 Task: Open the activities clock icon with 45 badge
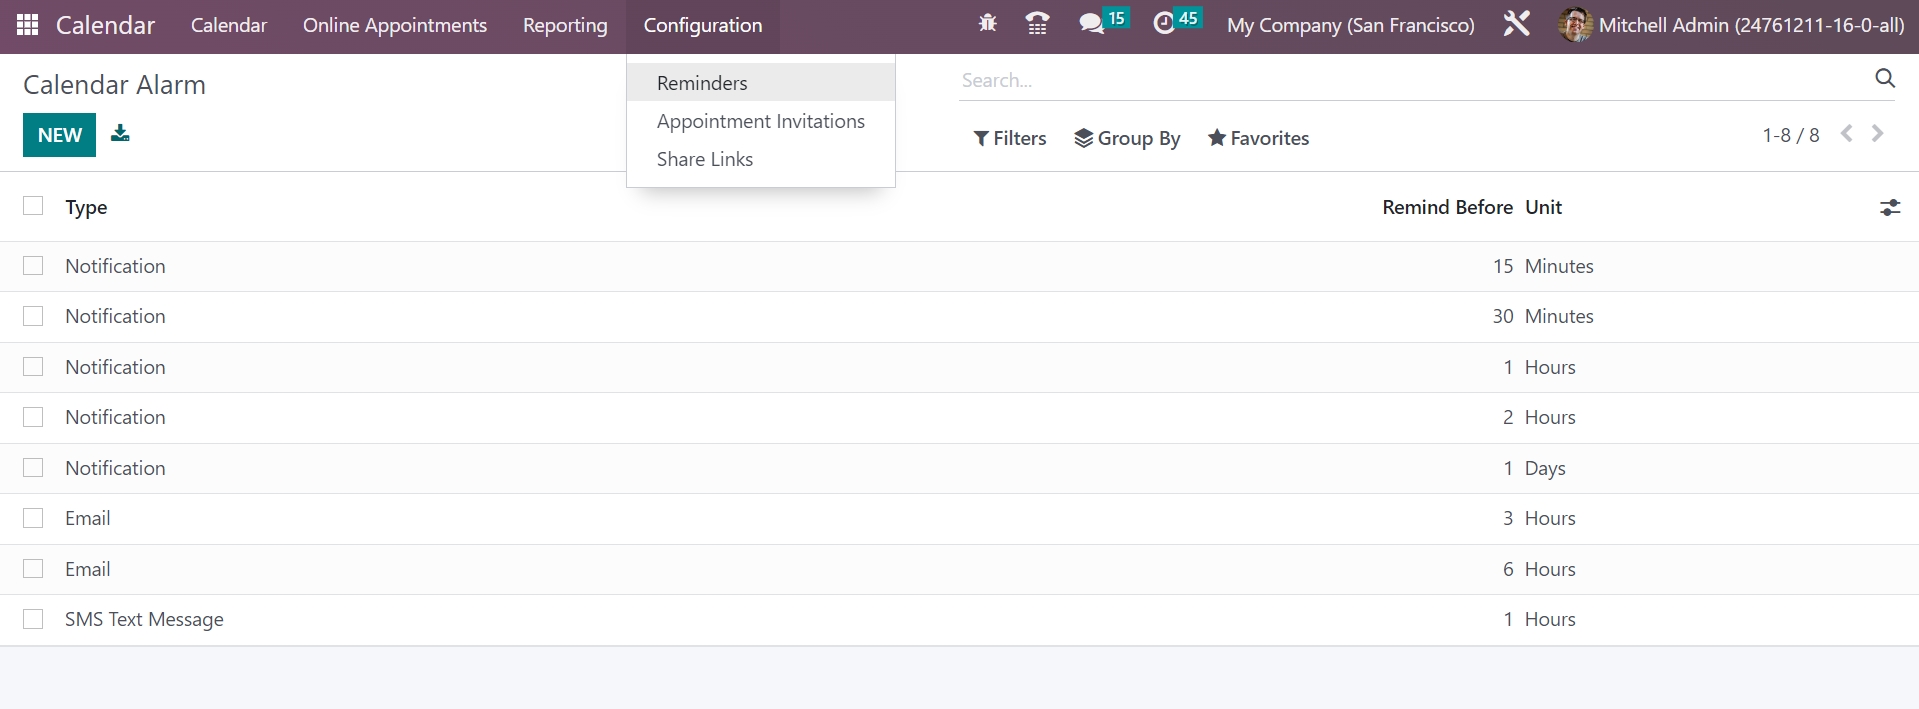click(x=1164, y=24)
